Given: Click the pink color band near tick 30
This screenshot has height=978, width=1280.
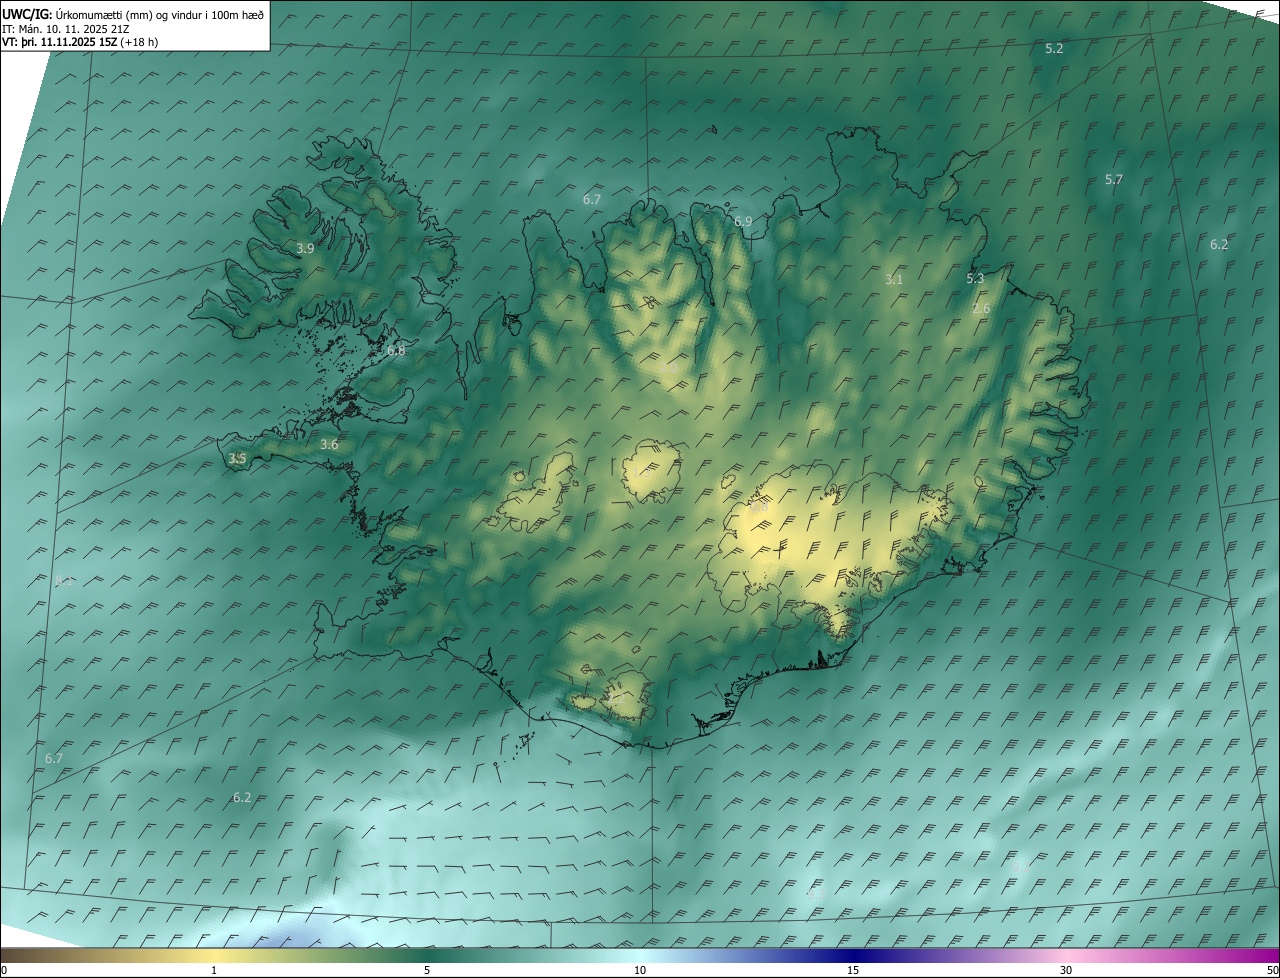Looking at the screenshot, I should coord(1066,955).
